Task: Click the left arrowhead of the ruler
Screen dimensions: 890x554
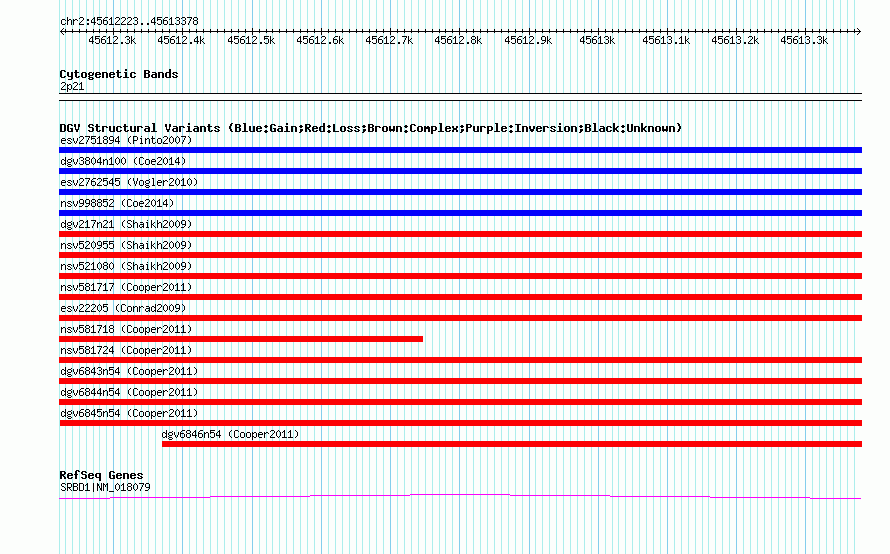Action: point(62,32)
